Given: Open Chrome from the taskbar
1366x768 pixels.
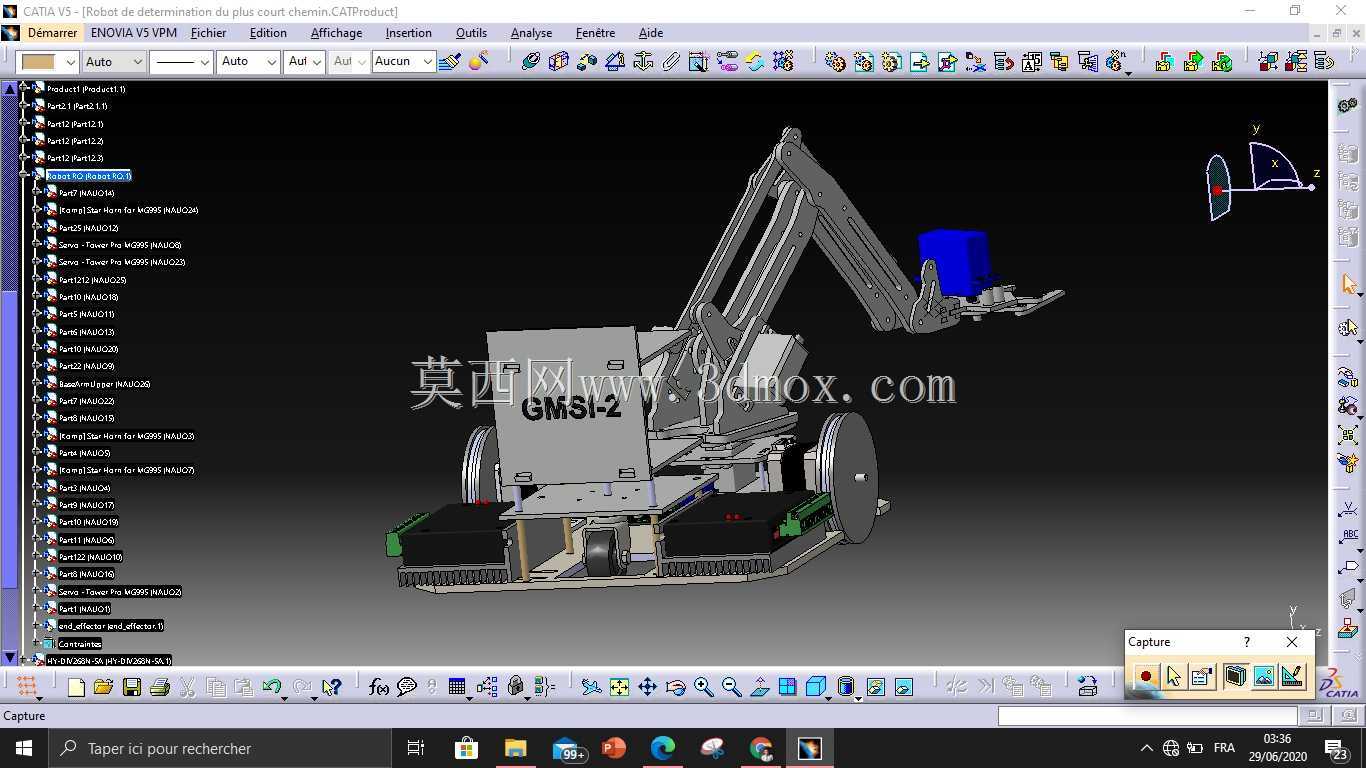Looking at the screenshot, I should click(761, 748).
